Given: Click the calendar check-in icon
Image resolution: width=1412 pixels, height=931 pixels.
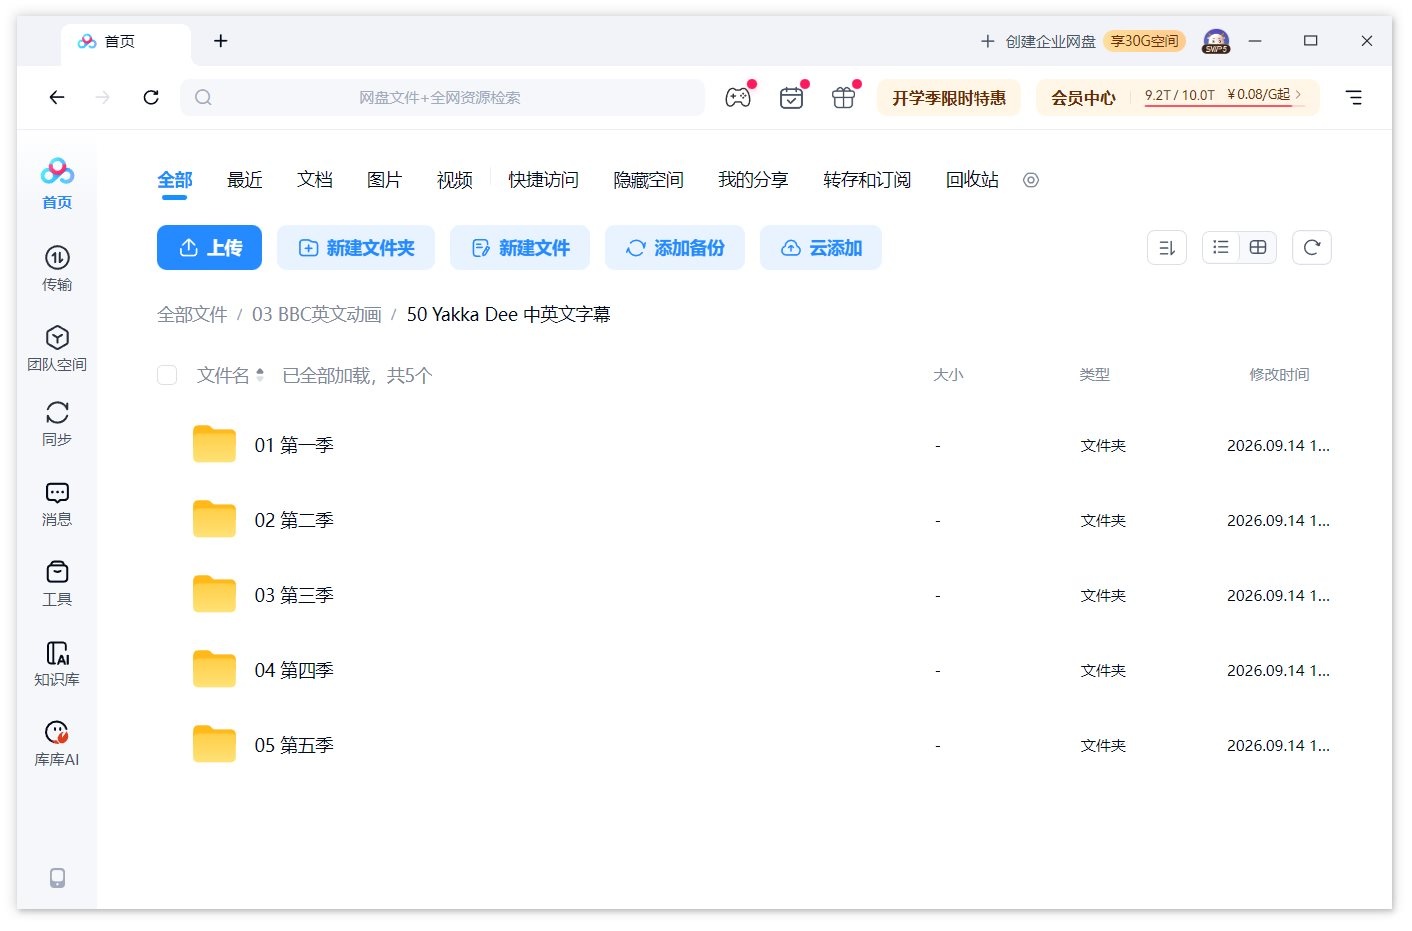Looking at the screenshot, I should coord(791,97).
